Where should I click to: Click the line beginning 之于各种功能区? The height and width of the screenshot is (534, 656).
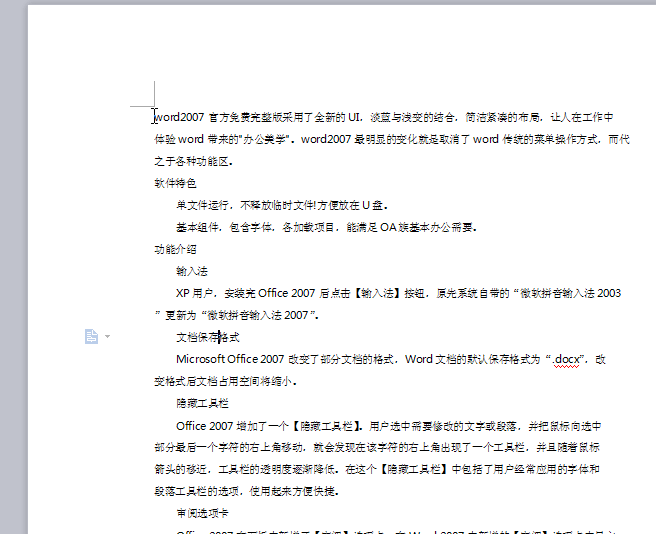(x=194, y=161)
